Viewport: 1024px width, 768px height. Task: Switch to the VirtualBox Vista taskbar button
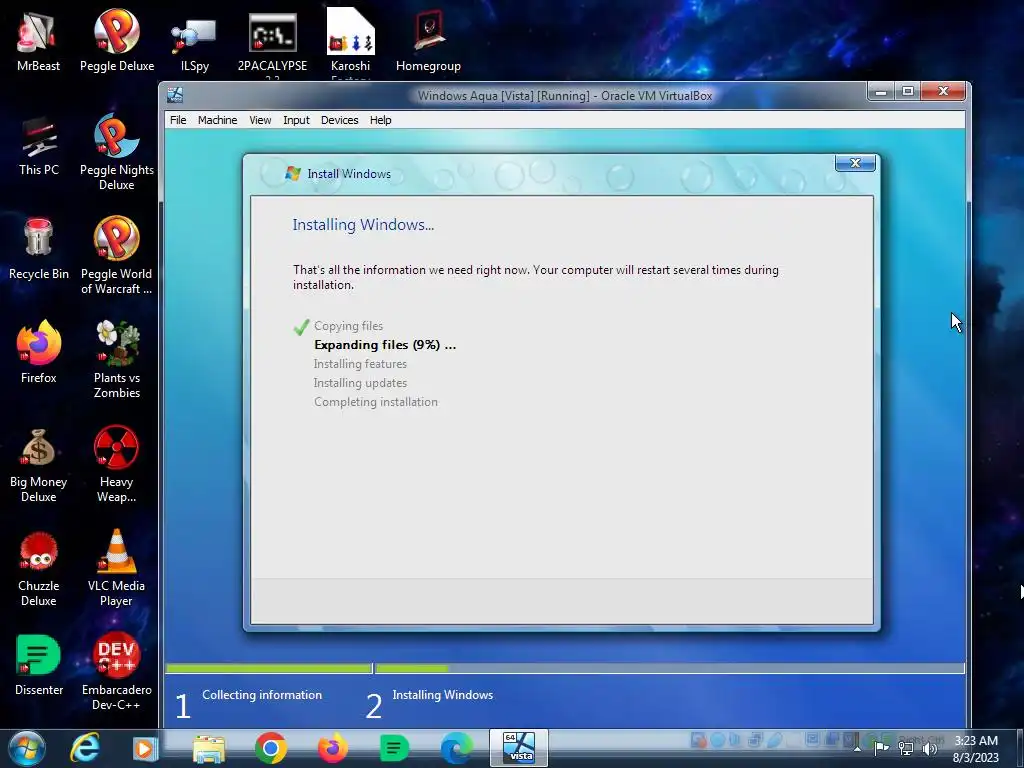519,748
